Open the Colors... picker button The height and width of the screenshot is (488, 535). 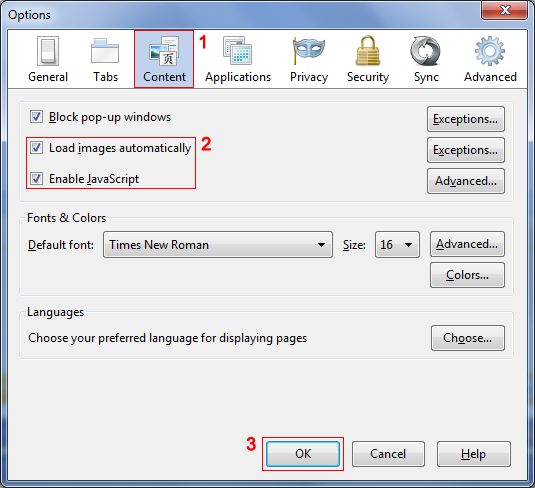[x=467, y=275]
